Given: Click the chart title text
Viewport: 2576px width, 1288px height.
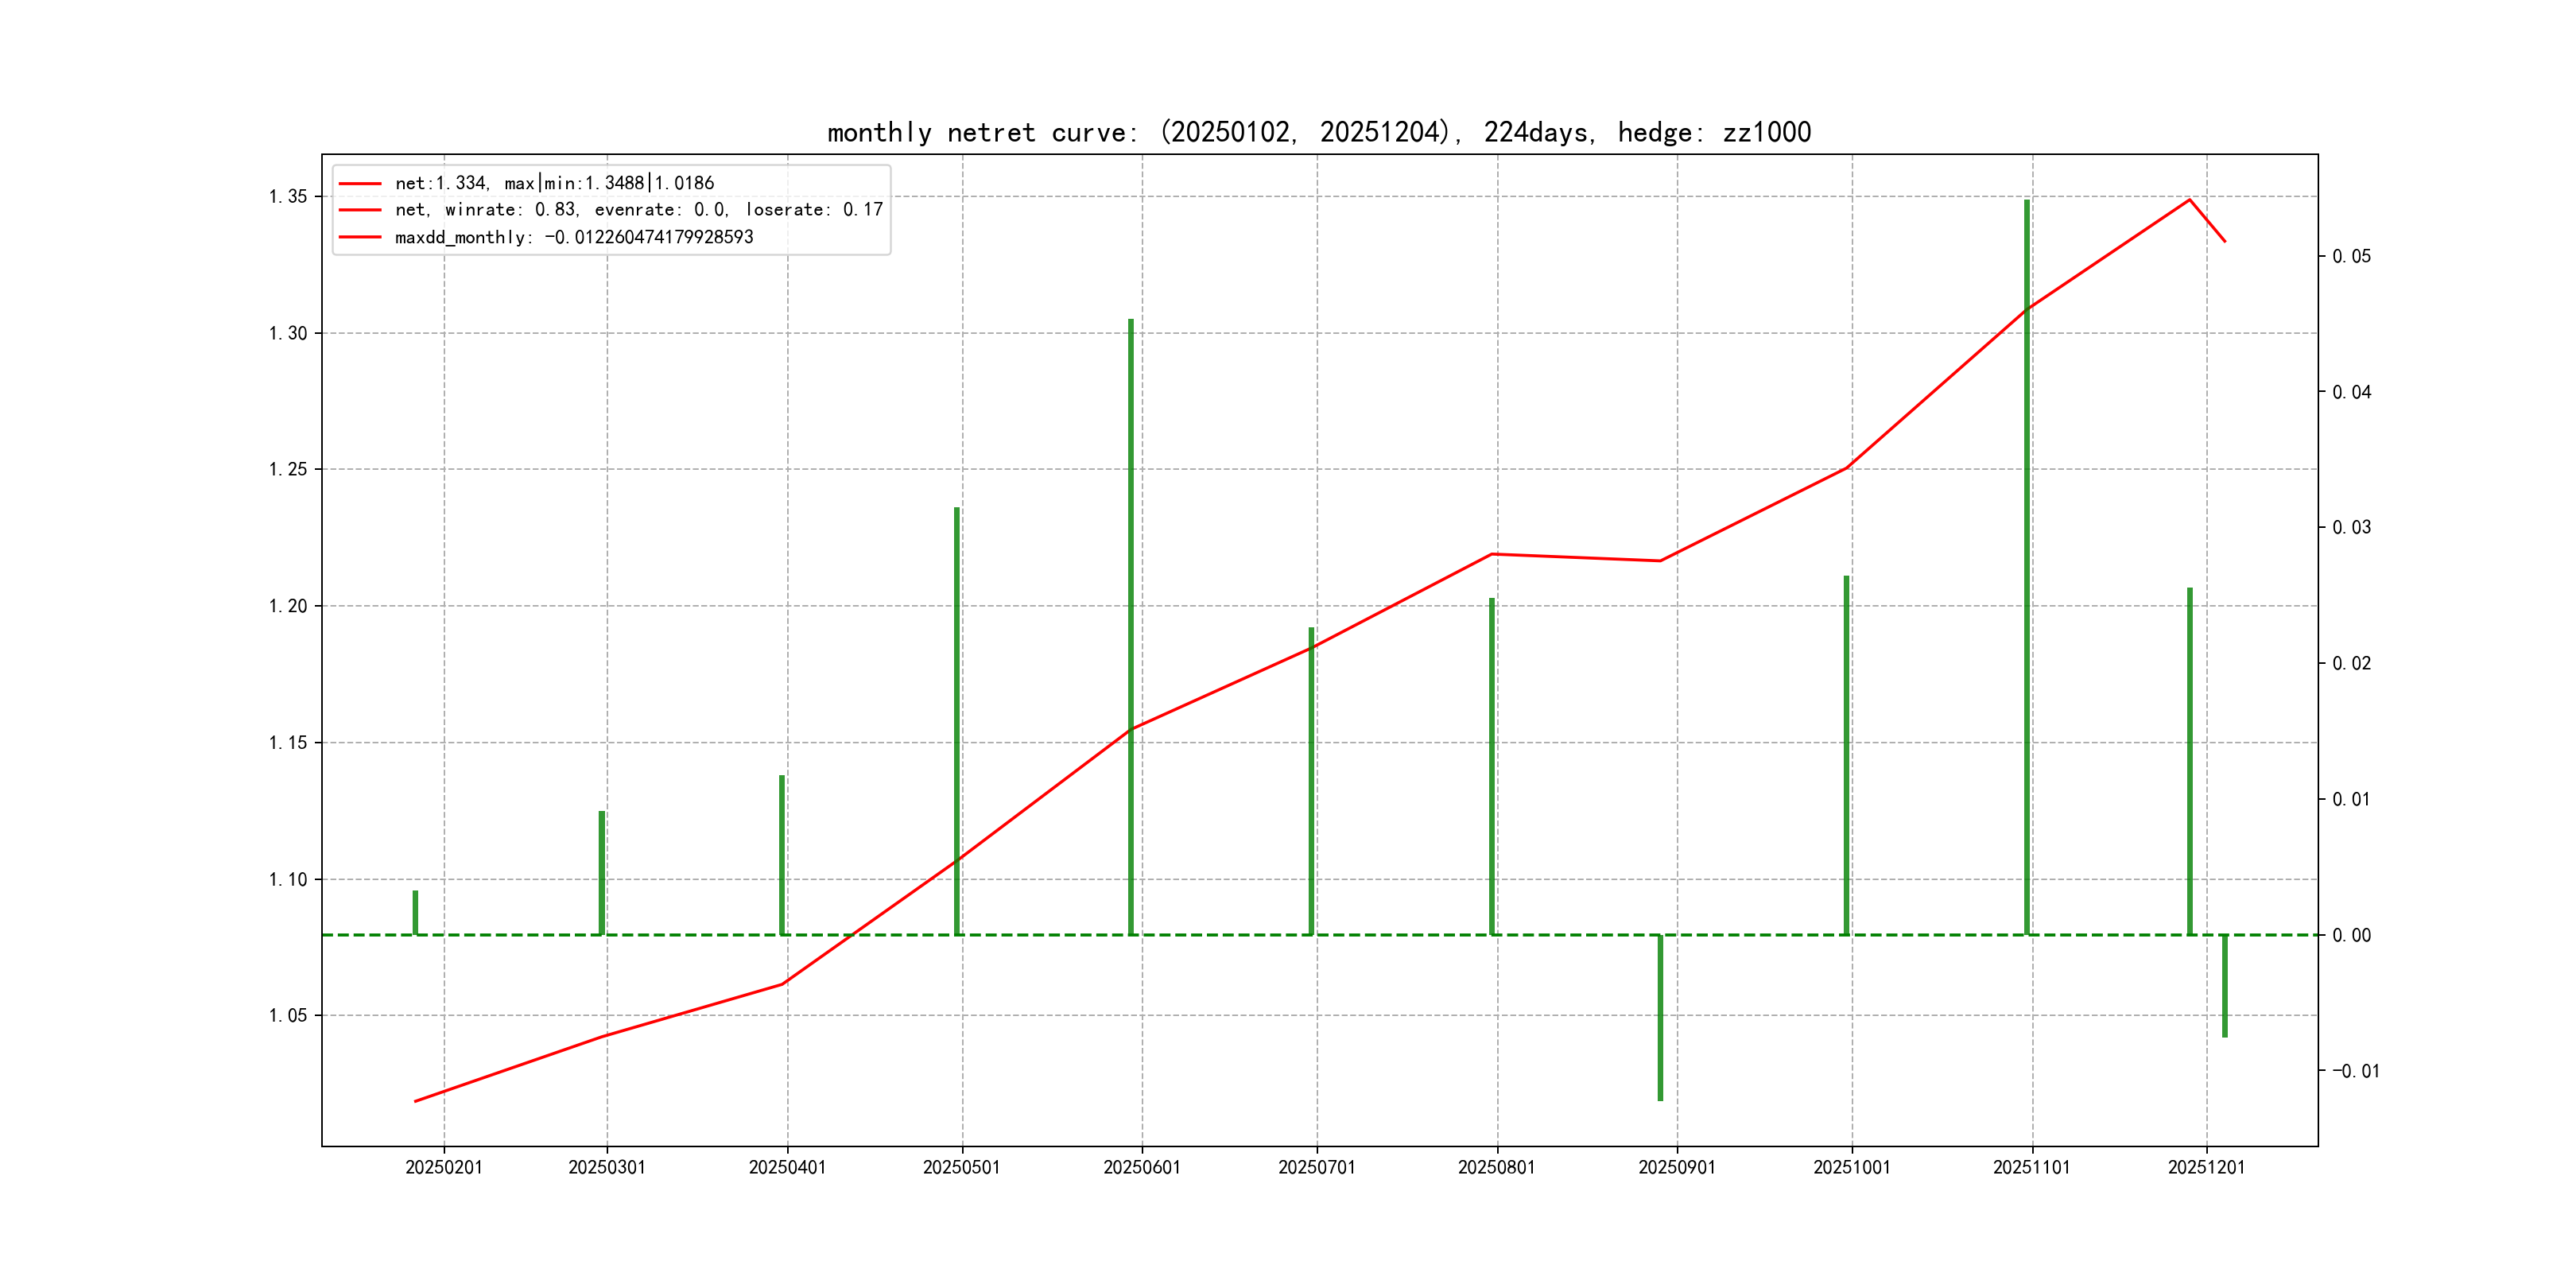Looking at the screenshot, I should [1318, 132].
